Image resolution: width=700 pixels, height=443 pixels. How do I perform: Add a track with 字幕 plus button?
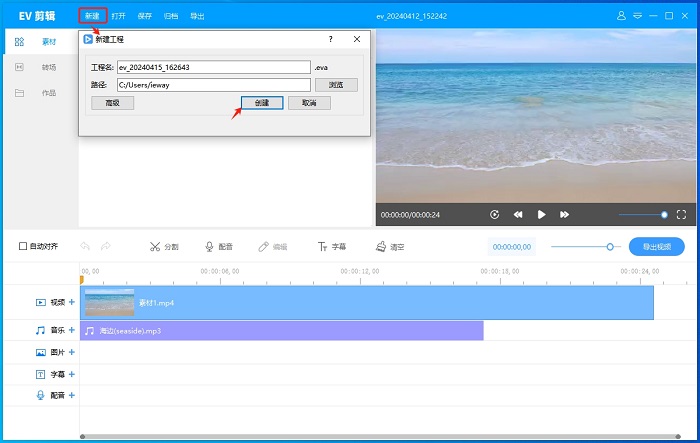click(x=71, y=374)
